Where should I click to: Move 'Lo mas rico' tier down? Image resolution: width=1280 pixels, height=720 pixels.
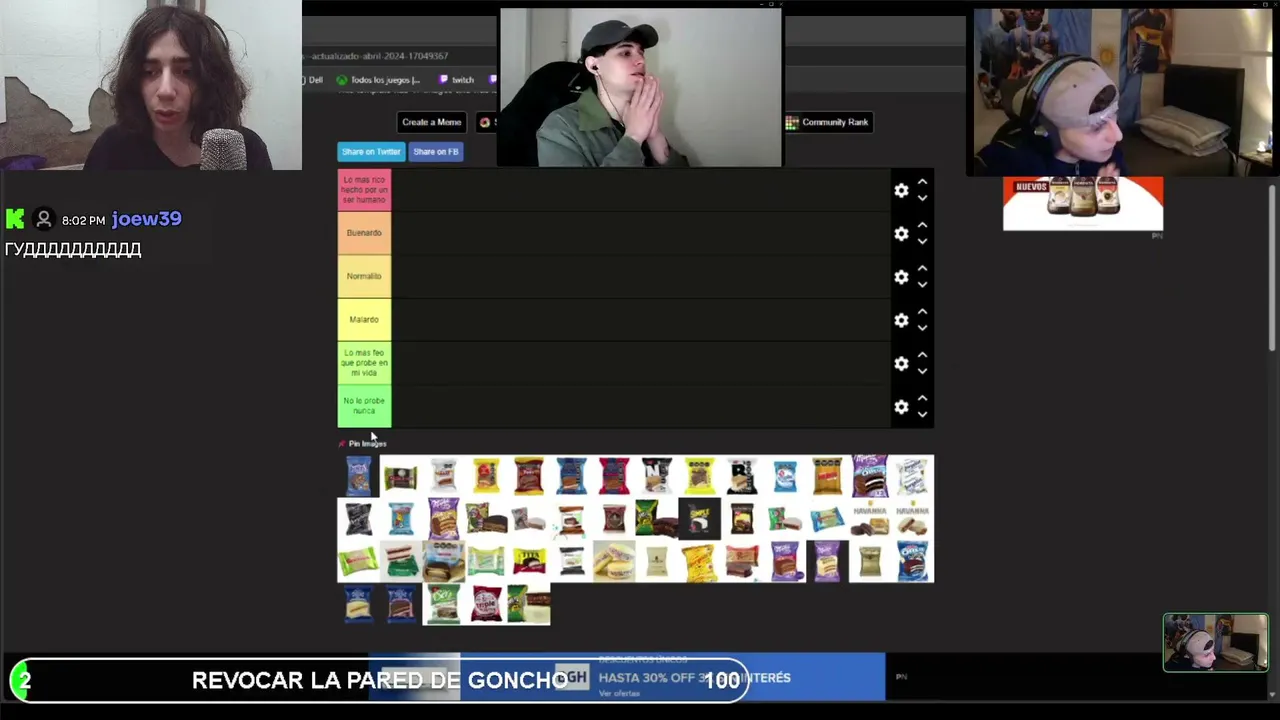[922, 198]
